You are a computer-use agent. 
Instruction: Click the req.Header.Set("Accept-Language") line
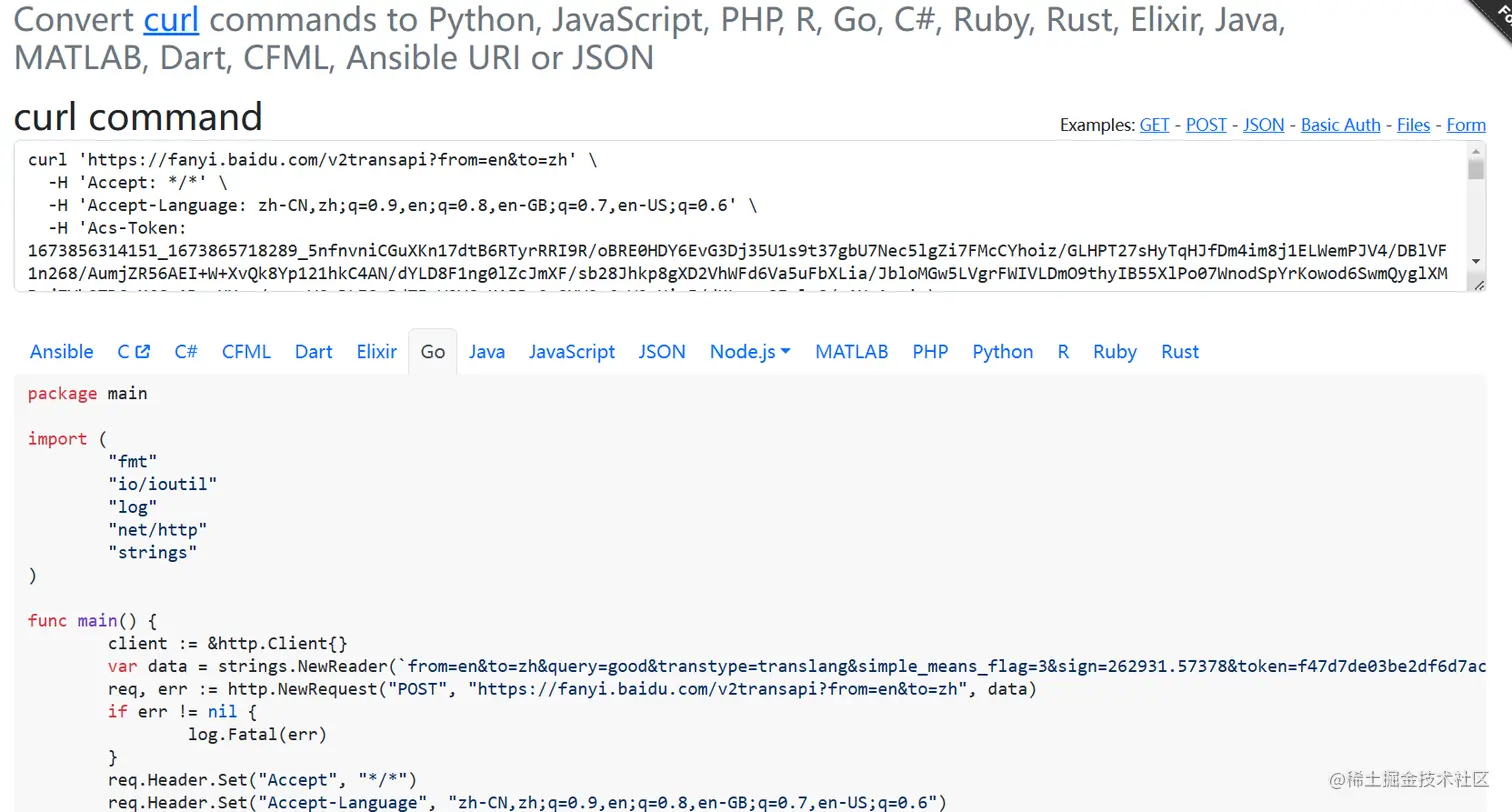pos(527,803)
